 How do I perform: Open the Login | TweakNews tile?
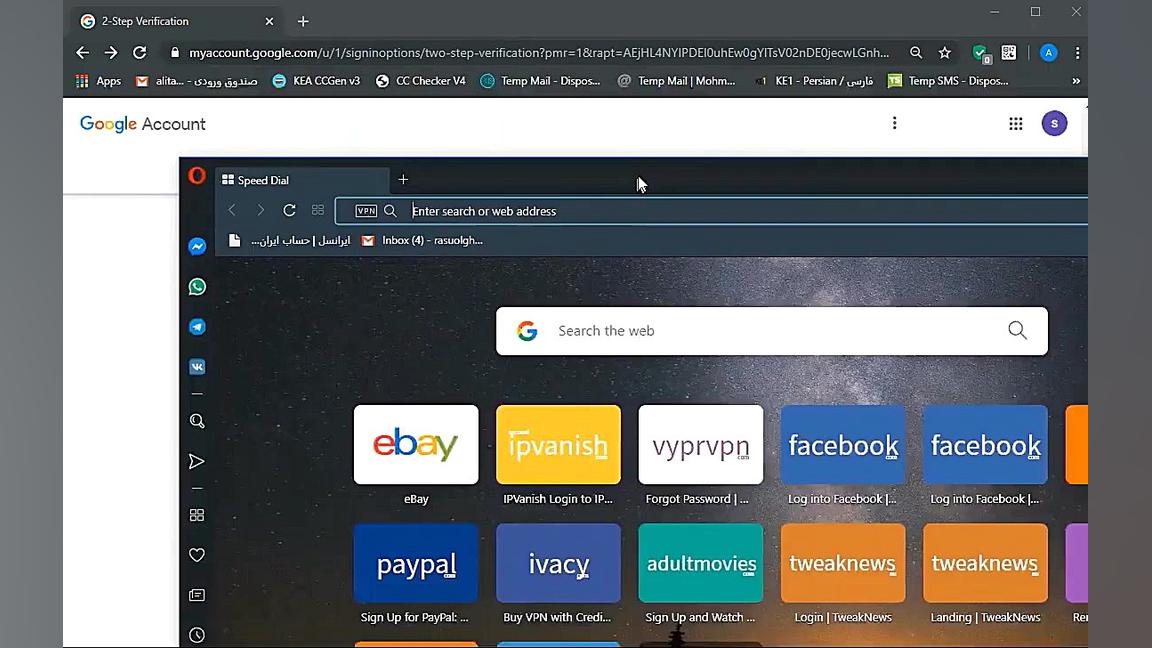coord(843,564)
